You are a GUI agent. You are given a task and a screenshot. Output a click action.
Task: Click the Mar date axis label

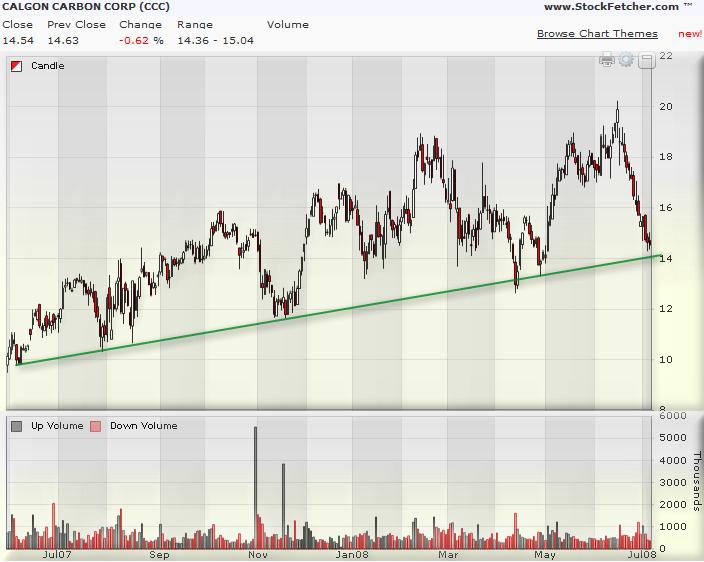pos(448,555)
